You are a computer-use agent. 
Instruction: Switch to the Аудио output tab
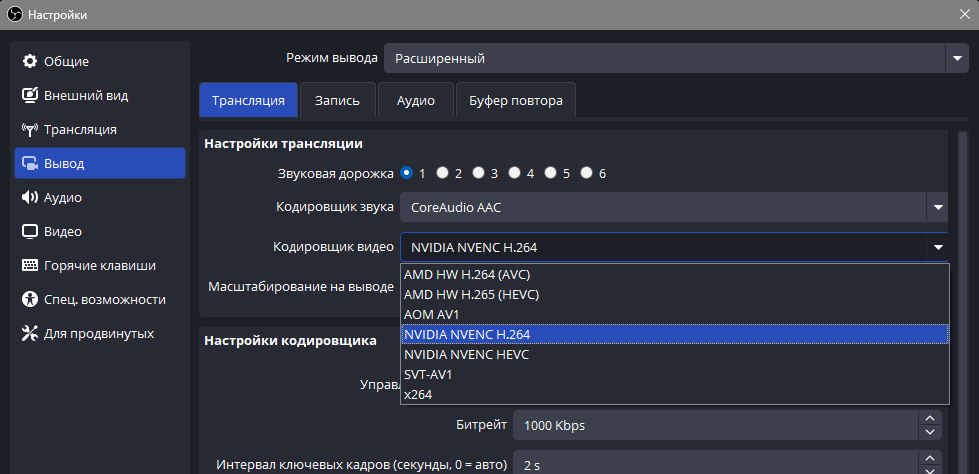click(x=416, y=100)
